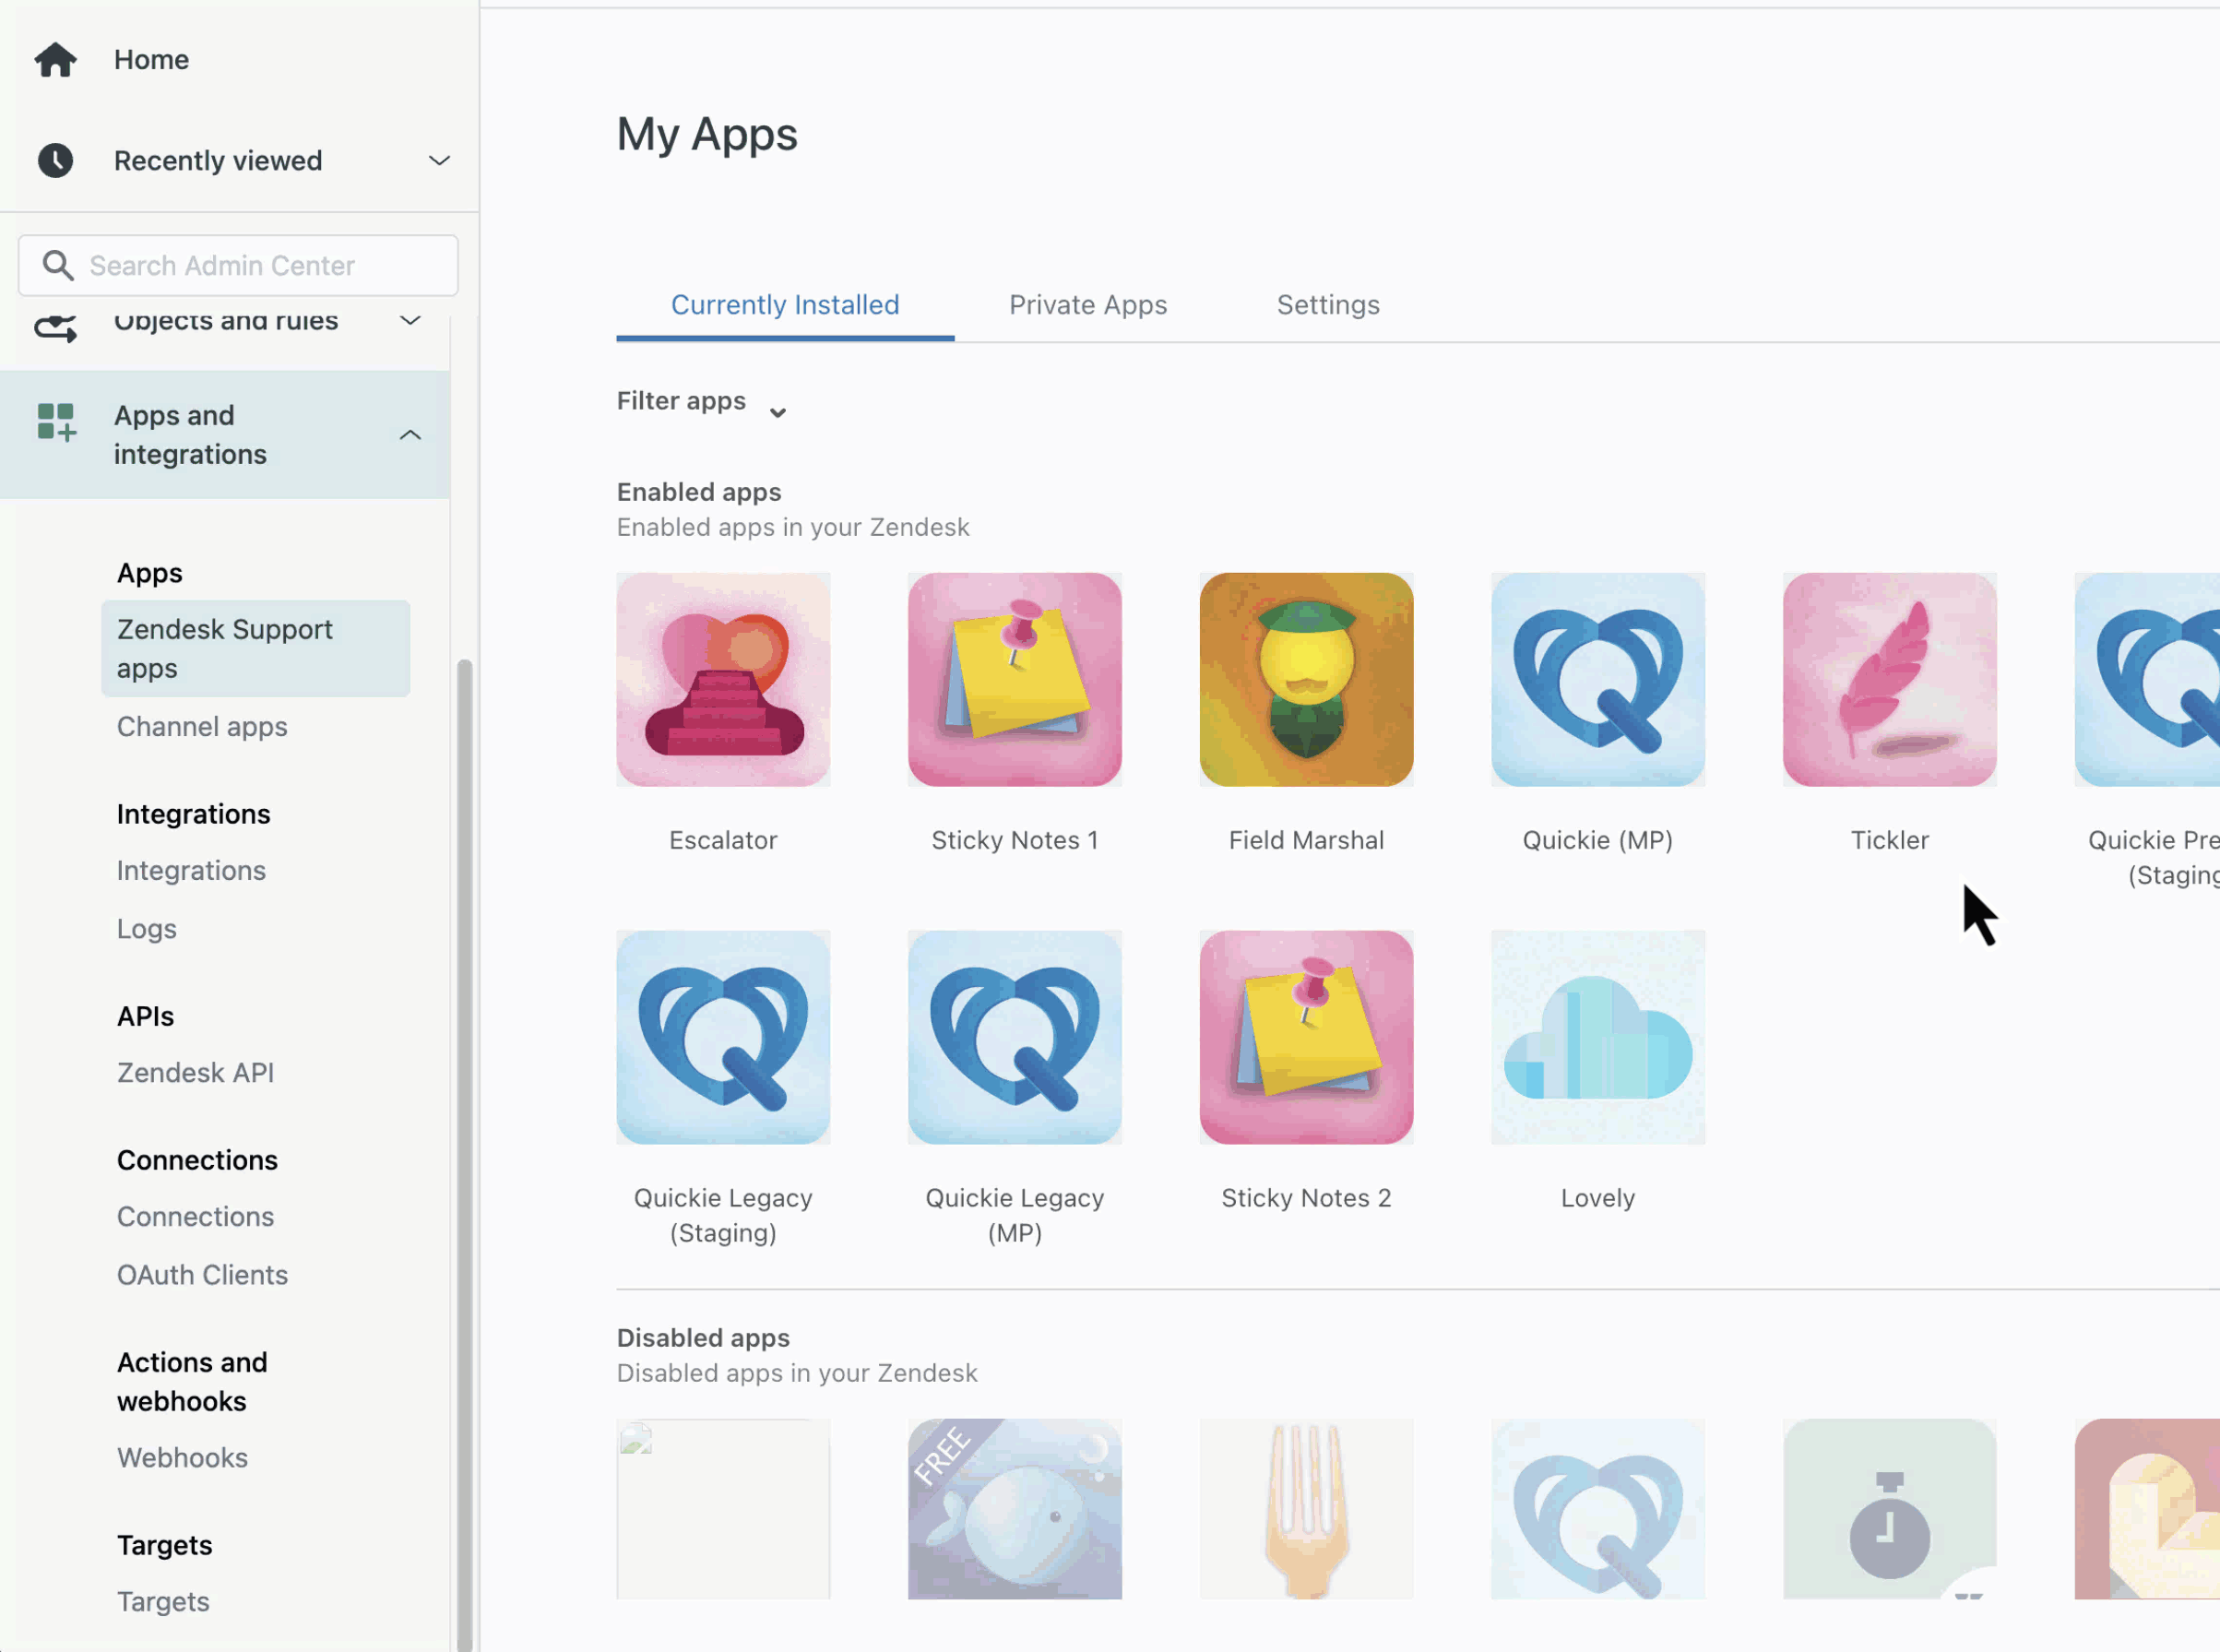The height and width of the screenshot is (1652, 2220).
Task: Click the Sticky Notes 2 label
Action: click(x=1306, y=1198)
